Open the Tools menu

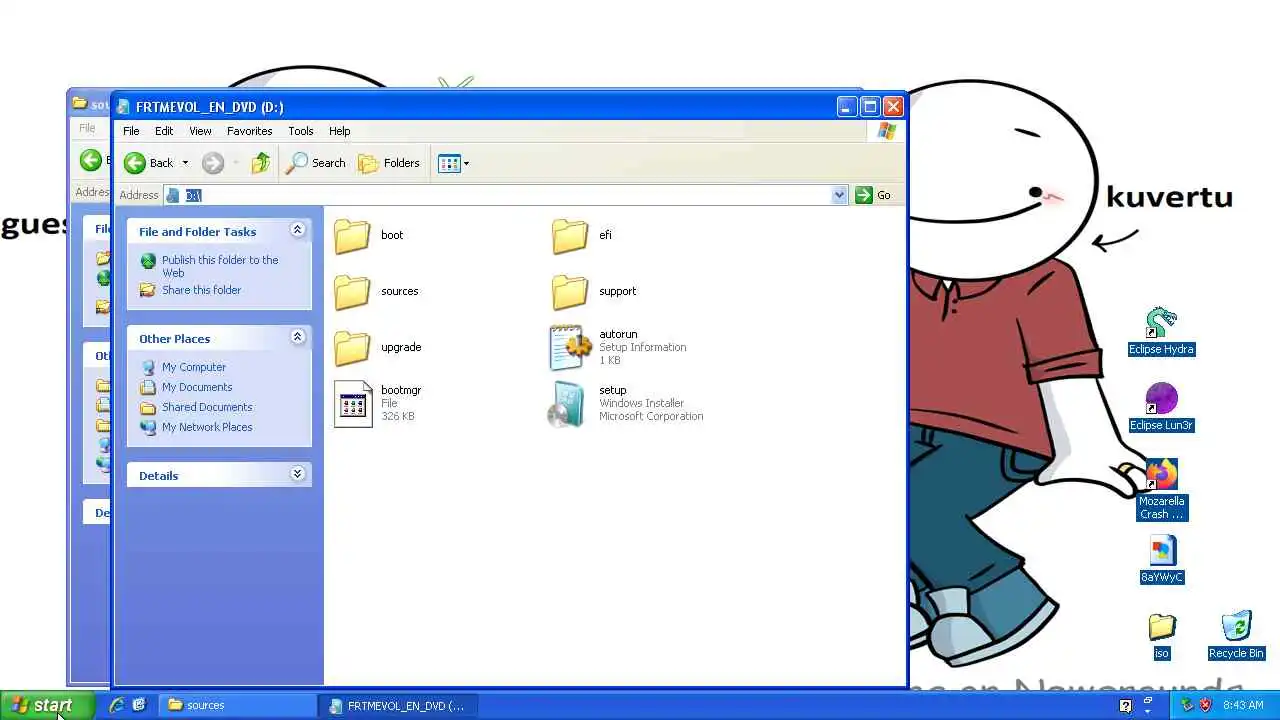pos(301,131)
